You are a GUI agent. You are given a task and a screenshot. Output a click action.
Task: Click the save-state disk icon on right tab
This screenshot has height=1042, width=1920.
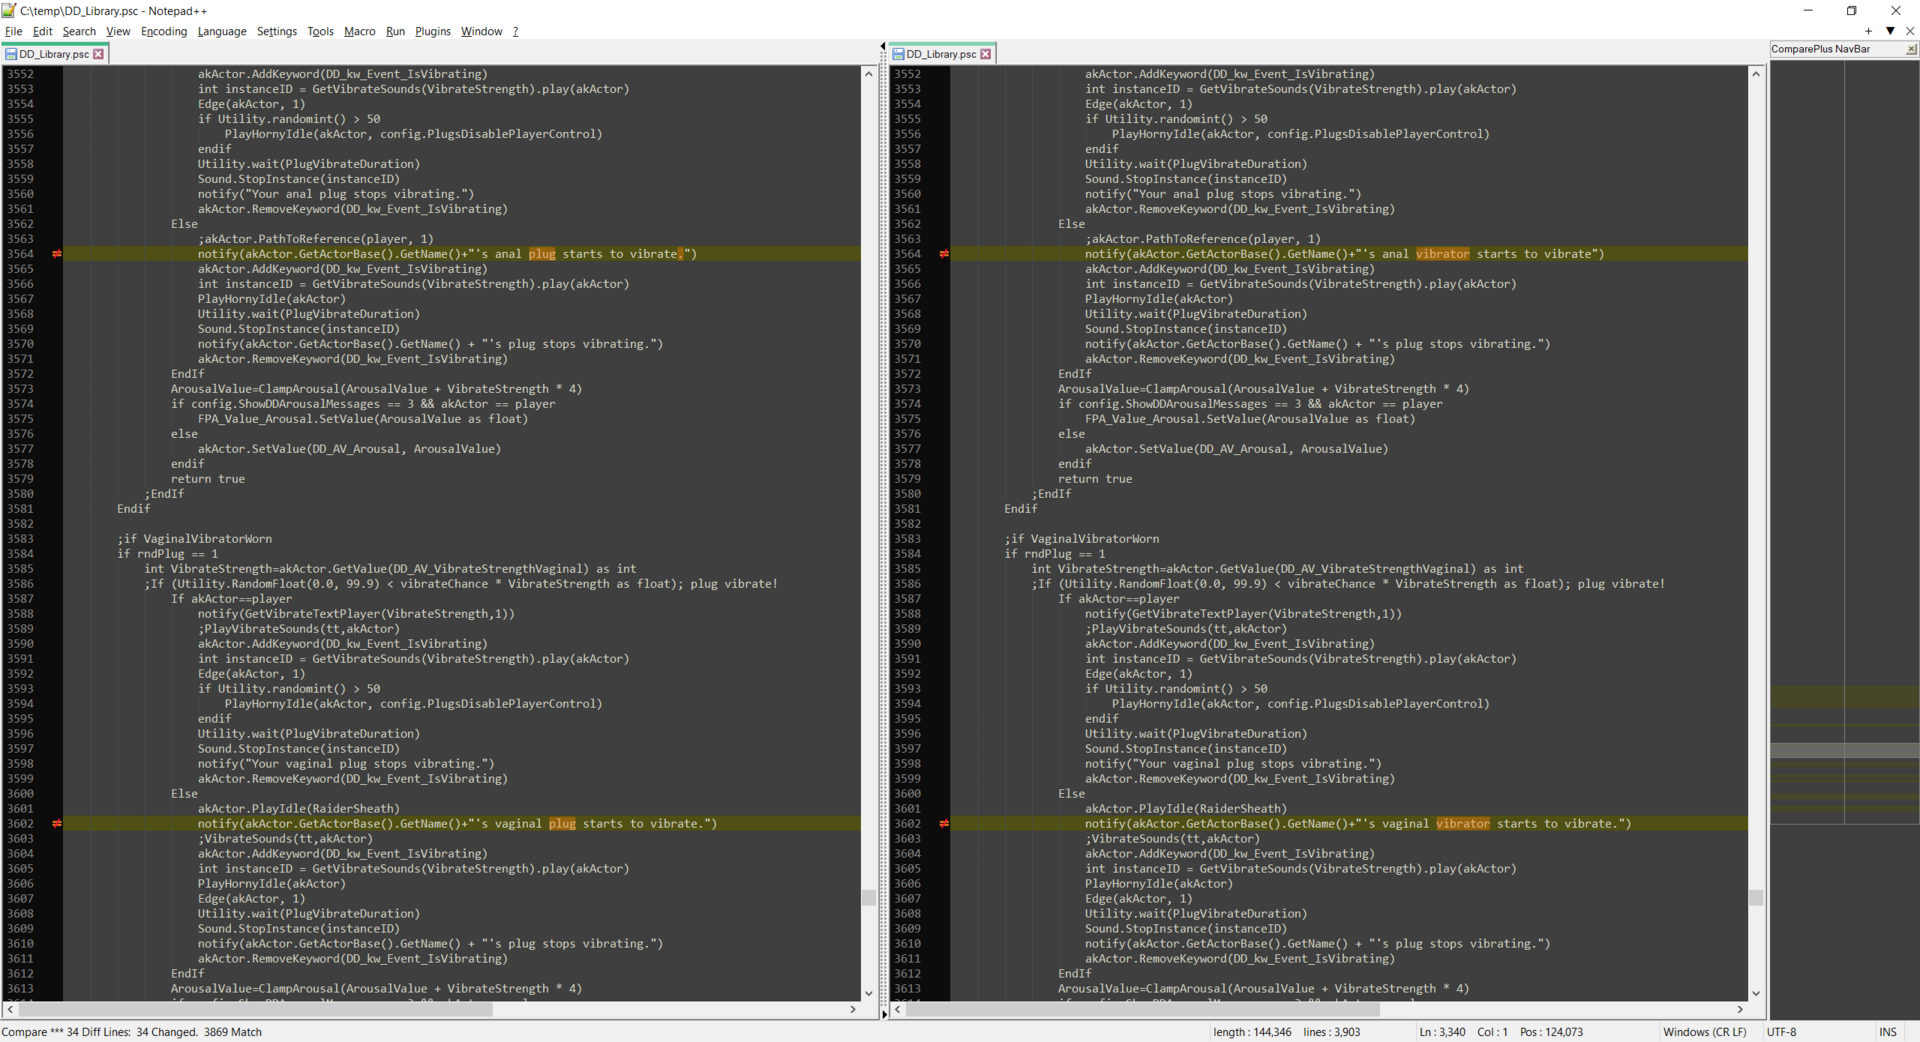click(x=899, y=54)
